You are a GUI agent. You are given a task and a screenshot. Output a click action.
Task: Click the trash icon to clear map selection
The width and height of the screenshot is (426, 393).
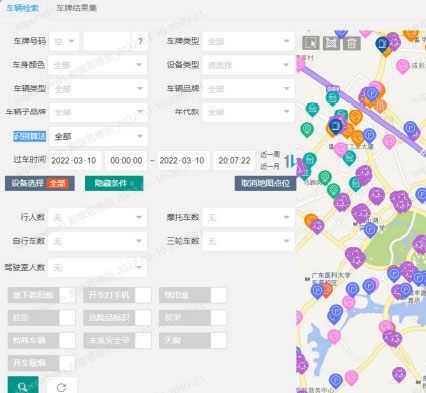[x=352, y=43]
